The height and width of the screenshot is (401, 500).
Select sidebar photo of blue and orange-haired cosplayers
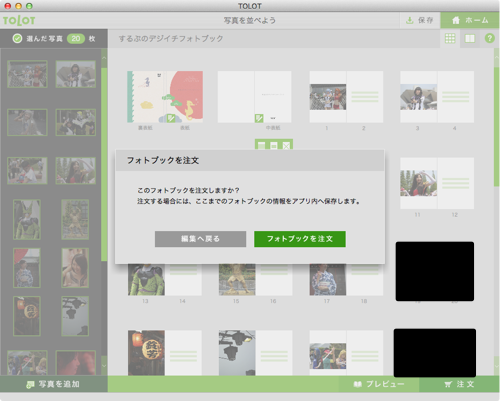point(27,74)
